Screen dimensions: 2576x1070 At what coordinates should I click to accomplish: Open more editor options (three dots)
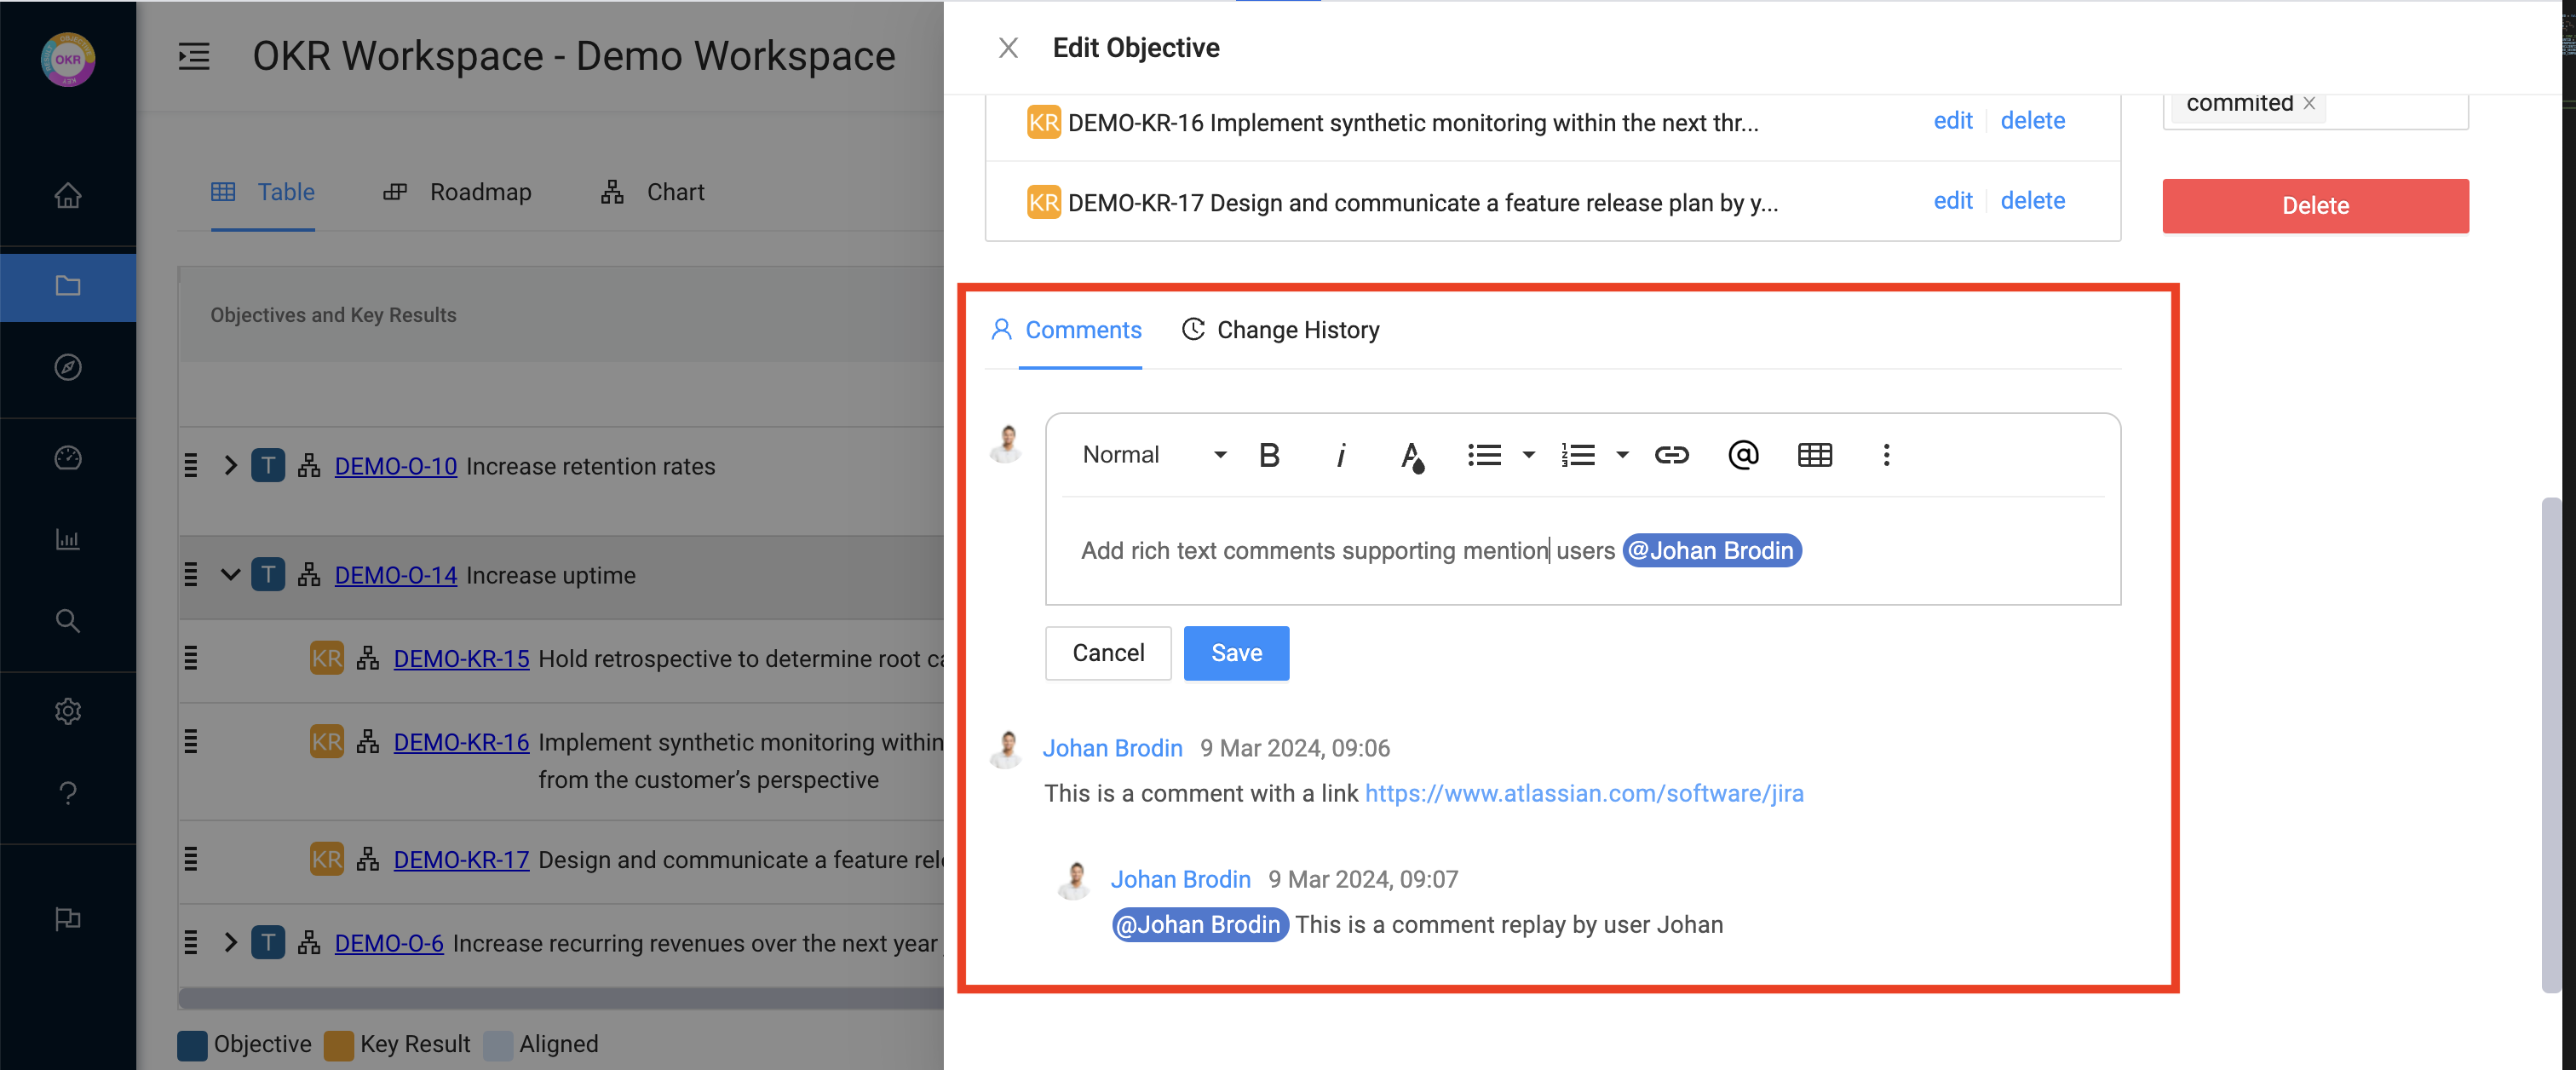[1886, 455]
